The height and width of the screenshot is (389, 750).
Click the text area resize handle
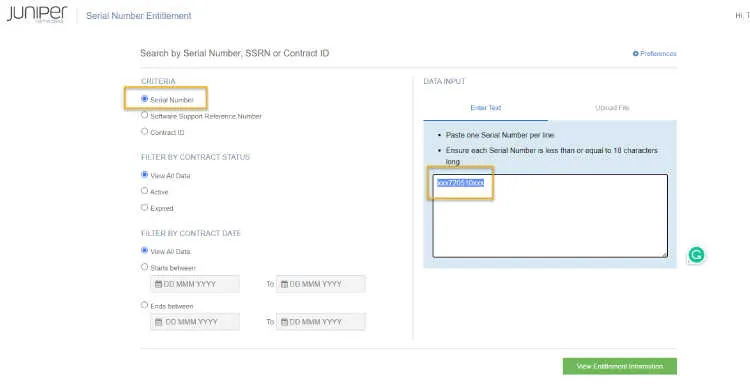click(x=664, y=255)
